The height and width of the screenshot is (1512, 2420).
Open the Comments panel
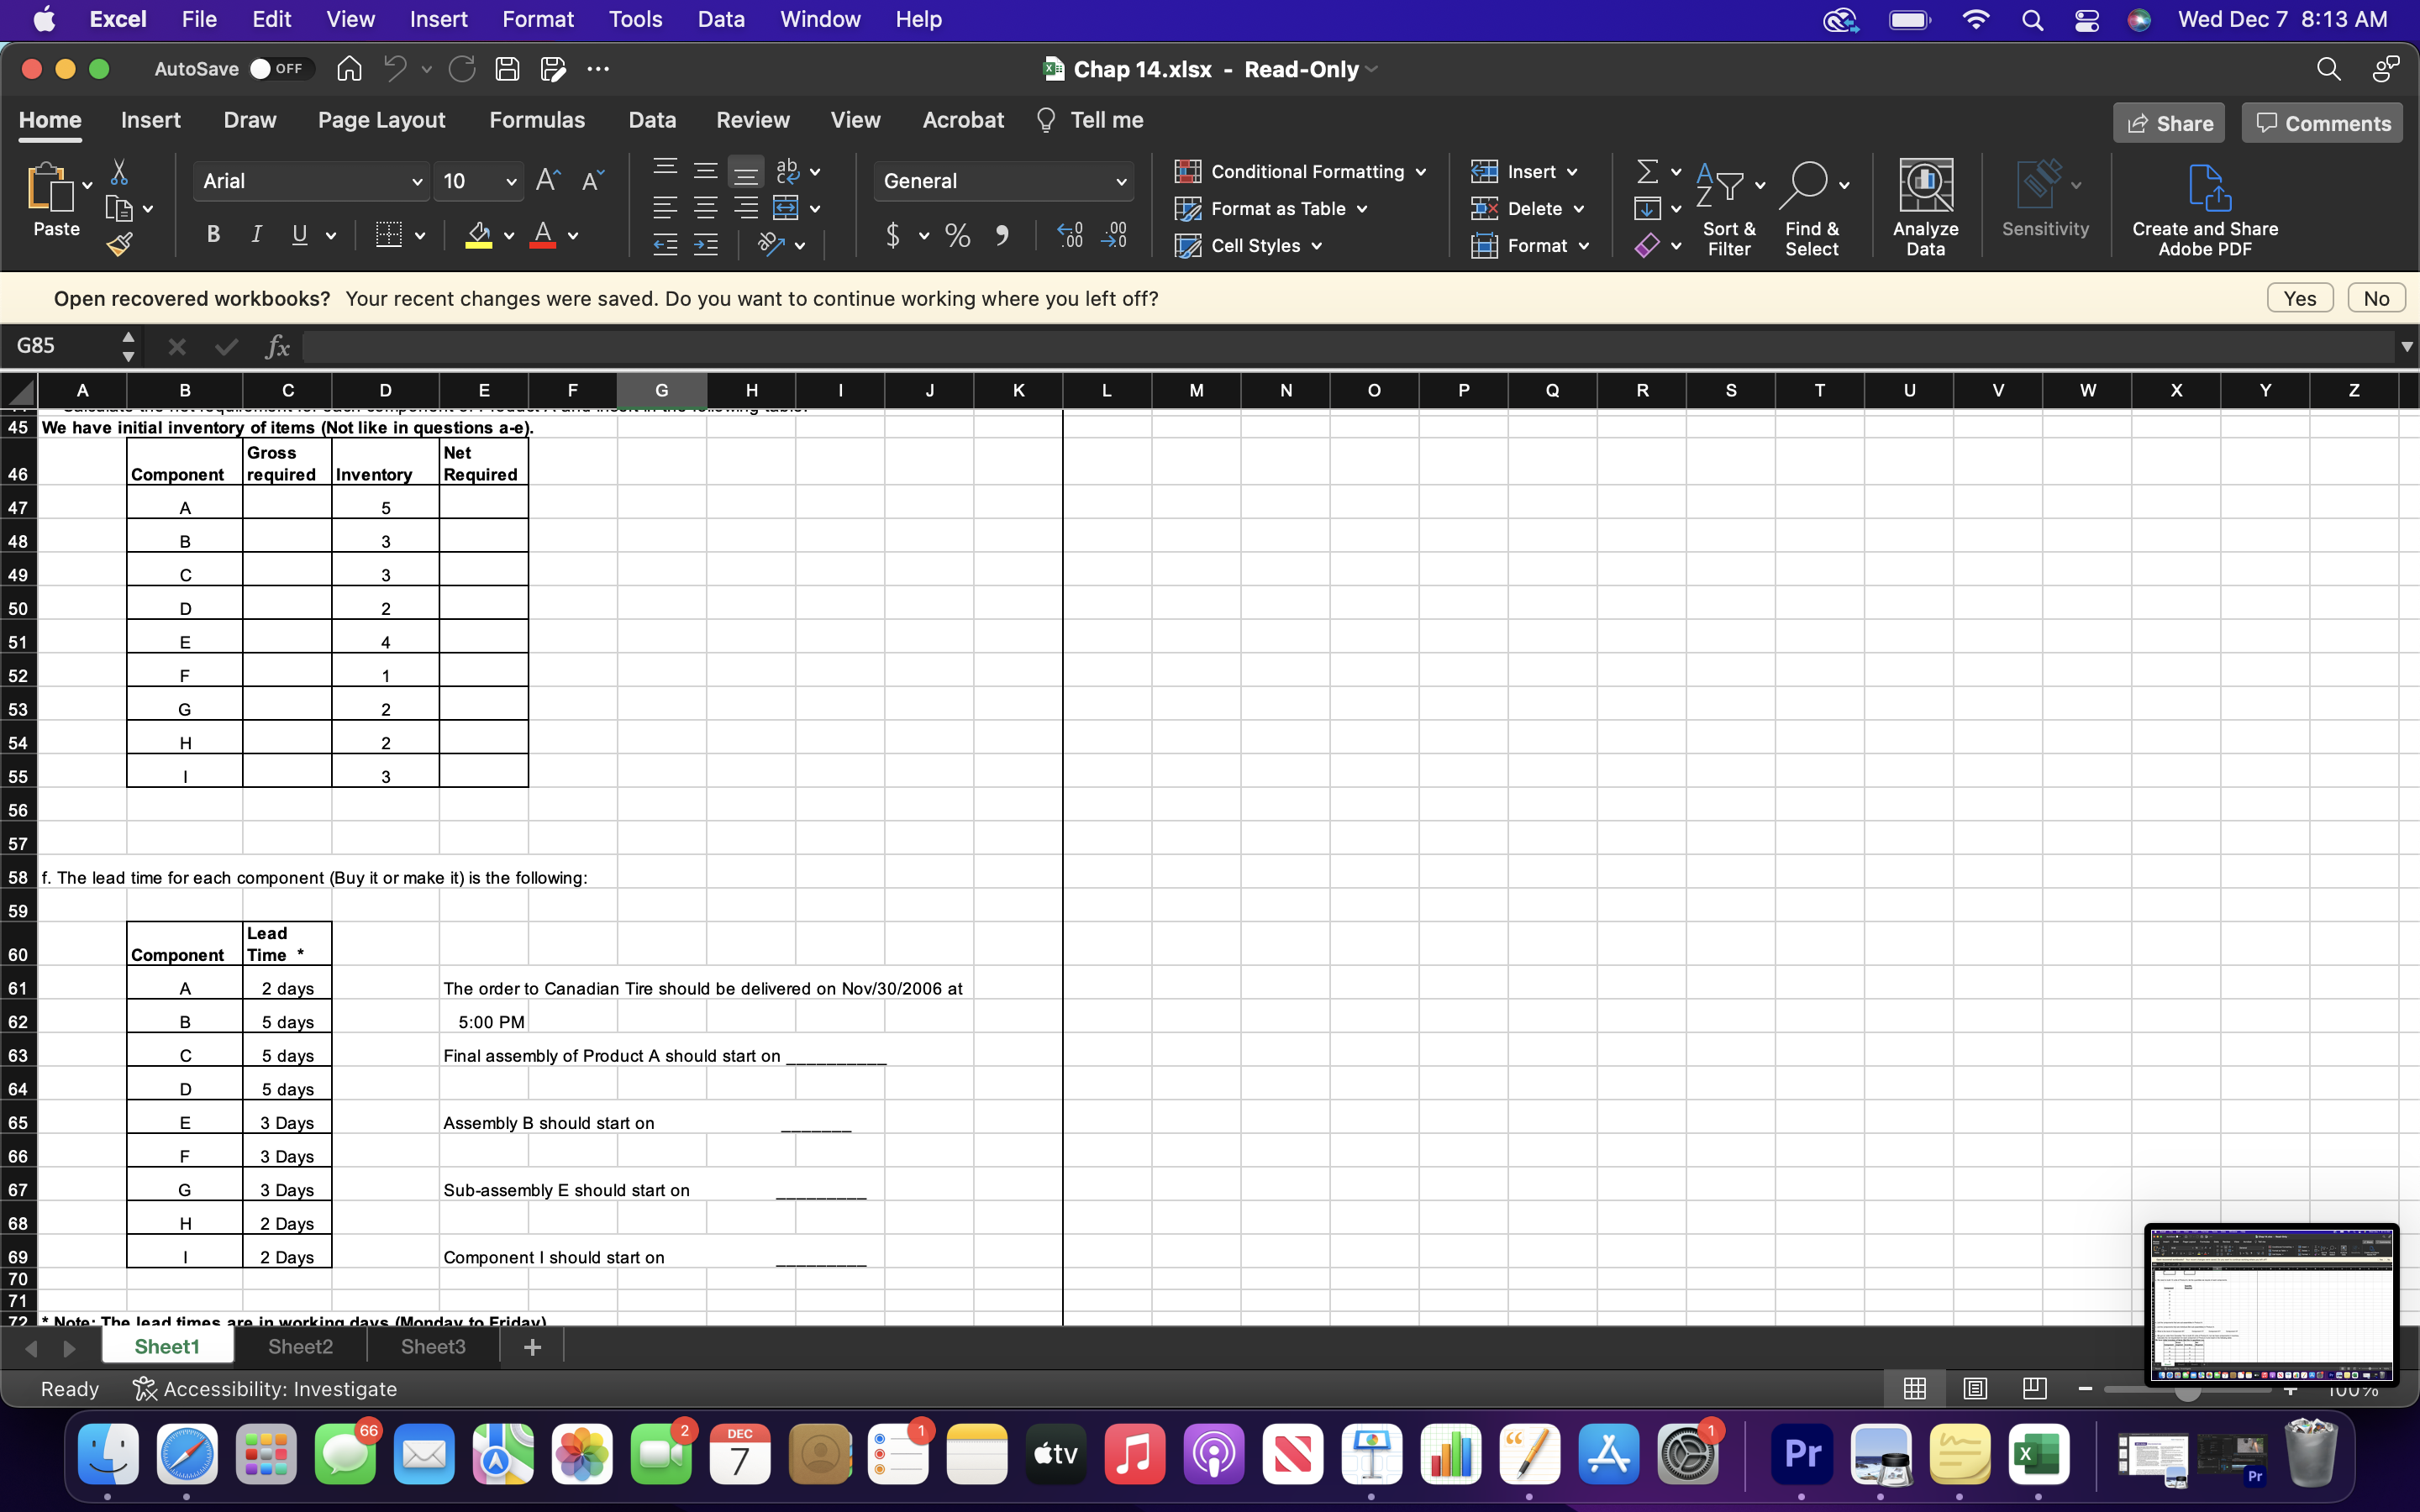point(2320,122)
